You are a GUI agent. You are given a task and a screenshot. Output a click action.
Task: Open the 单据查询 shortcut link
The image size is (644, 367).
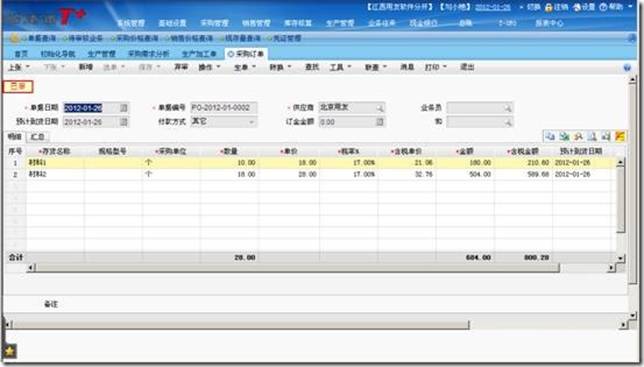click(x=42, y=39)
